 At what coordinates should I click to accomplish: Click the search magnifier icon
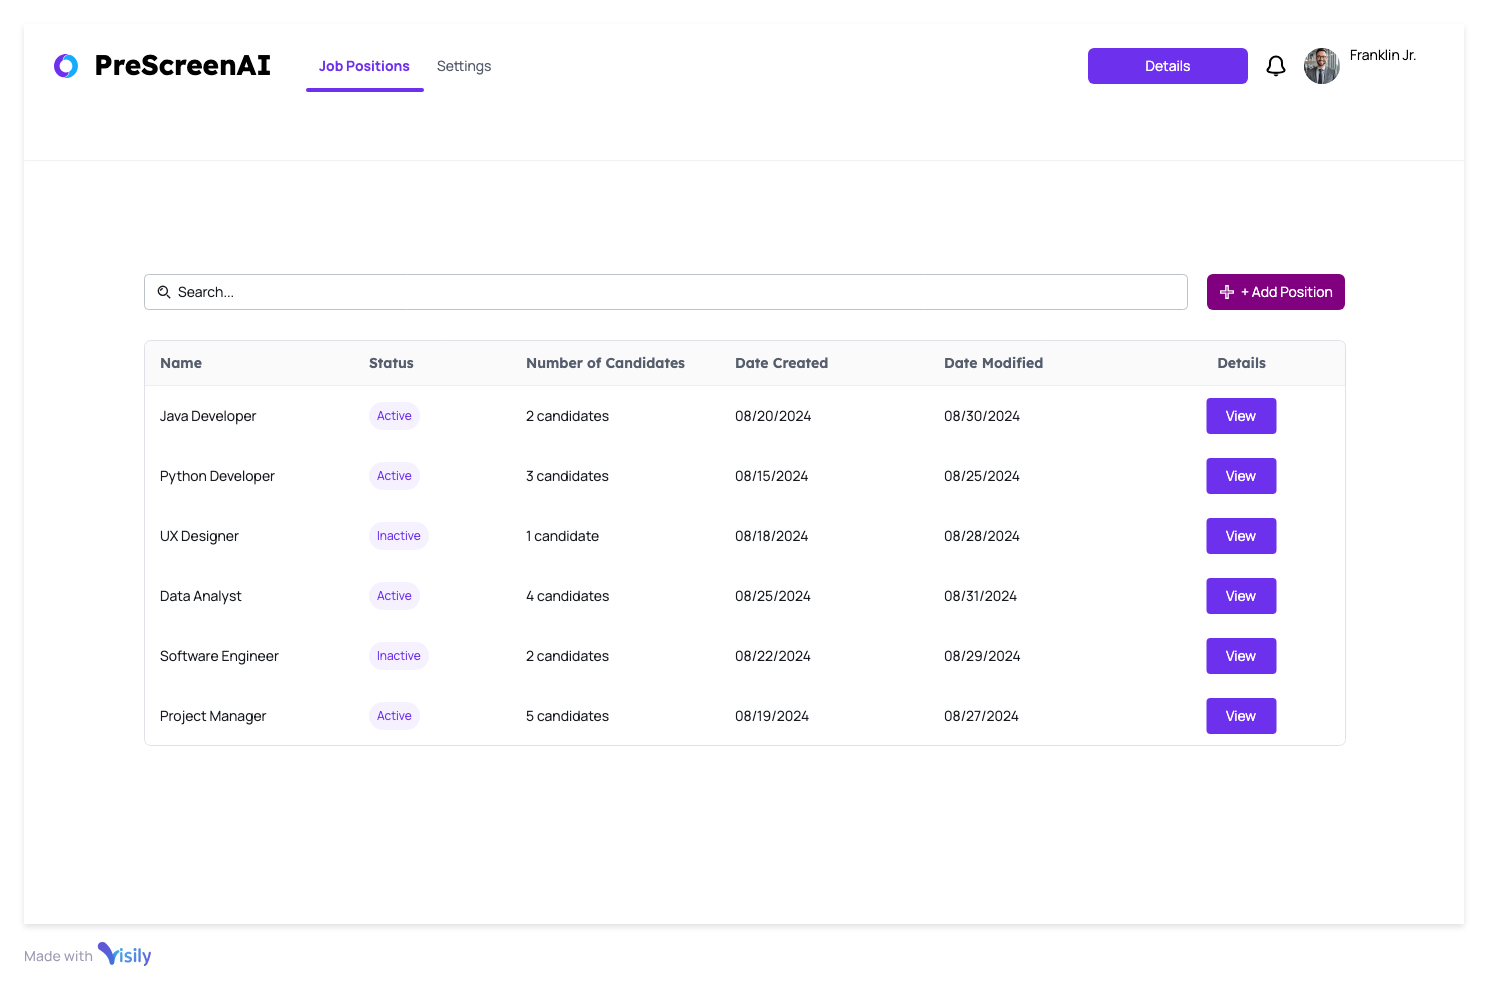(165, 292)
